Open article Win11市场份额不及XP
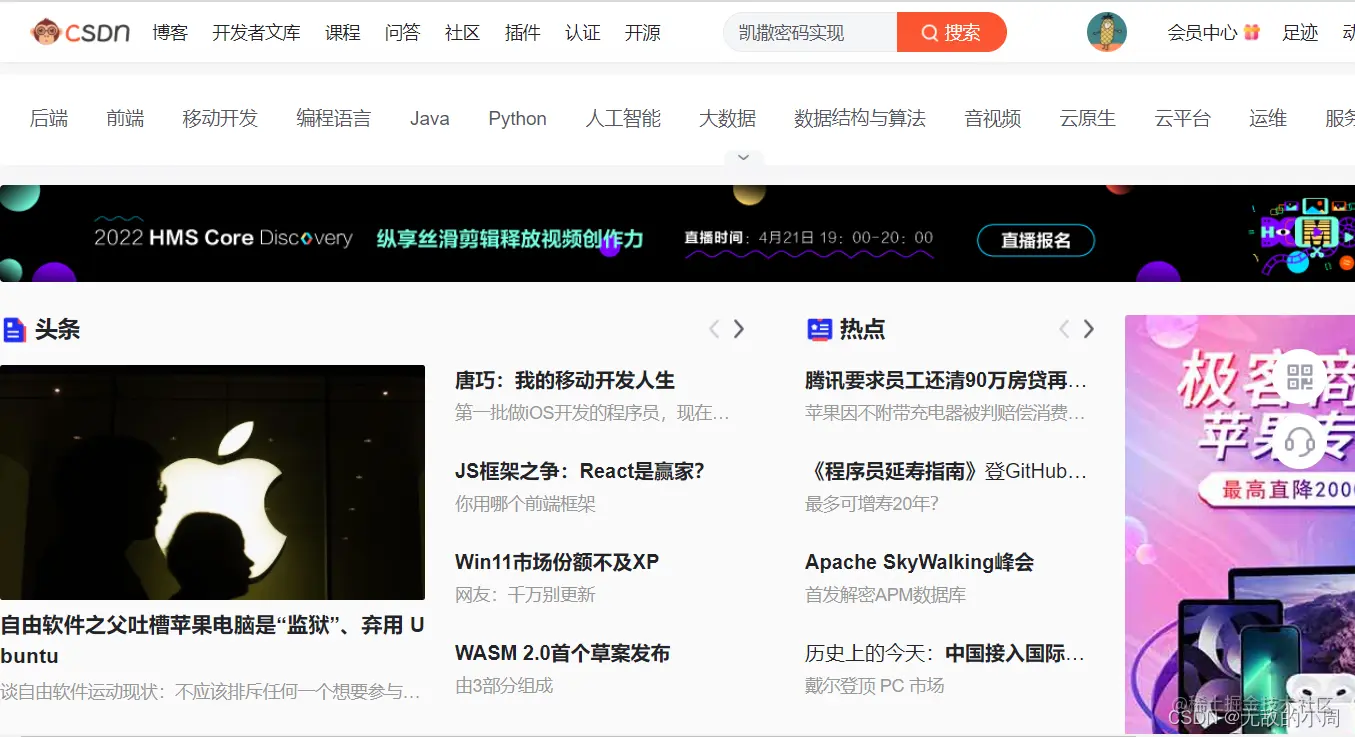This screenshot has width=1355, height=737. (557, 562)
